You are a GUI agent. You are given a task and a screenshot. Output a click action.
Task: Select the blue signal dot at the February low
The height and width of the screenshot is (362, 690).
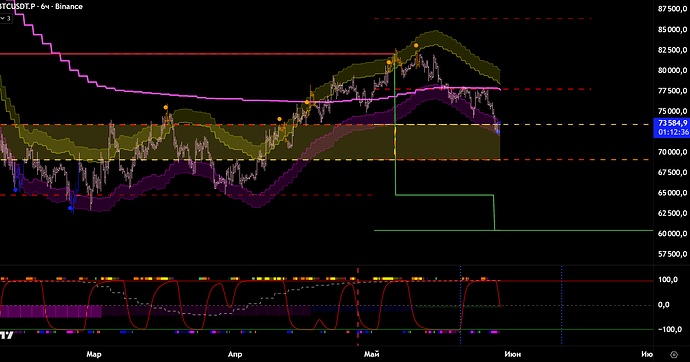(70, 208)
